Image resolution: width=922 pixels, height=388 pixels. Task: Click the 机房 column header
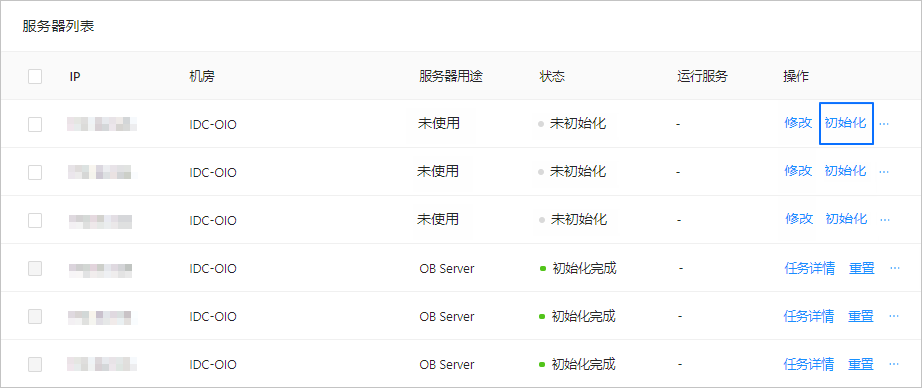click(202, 76)
